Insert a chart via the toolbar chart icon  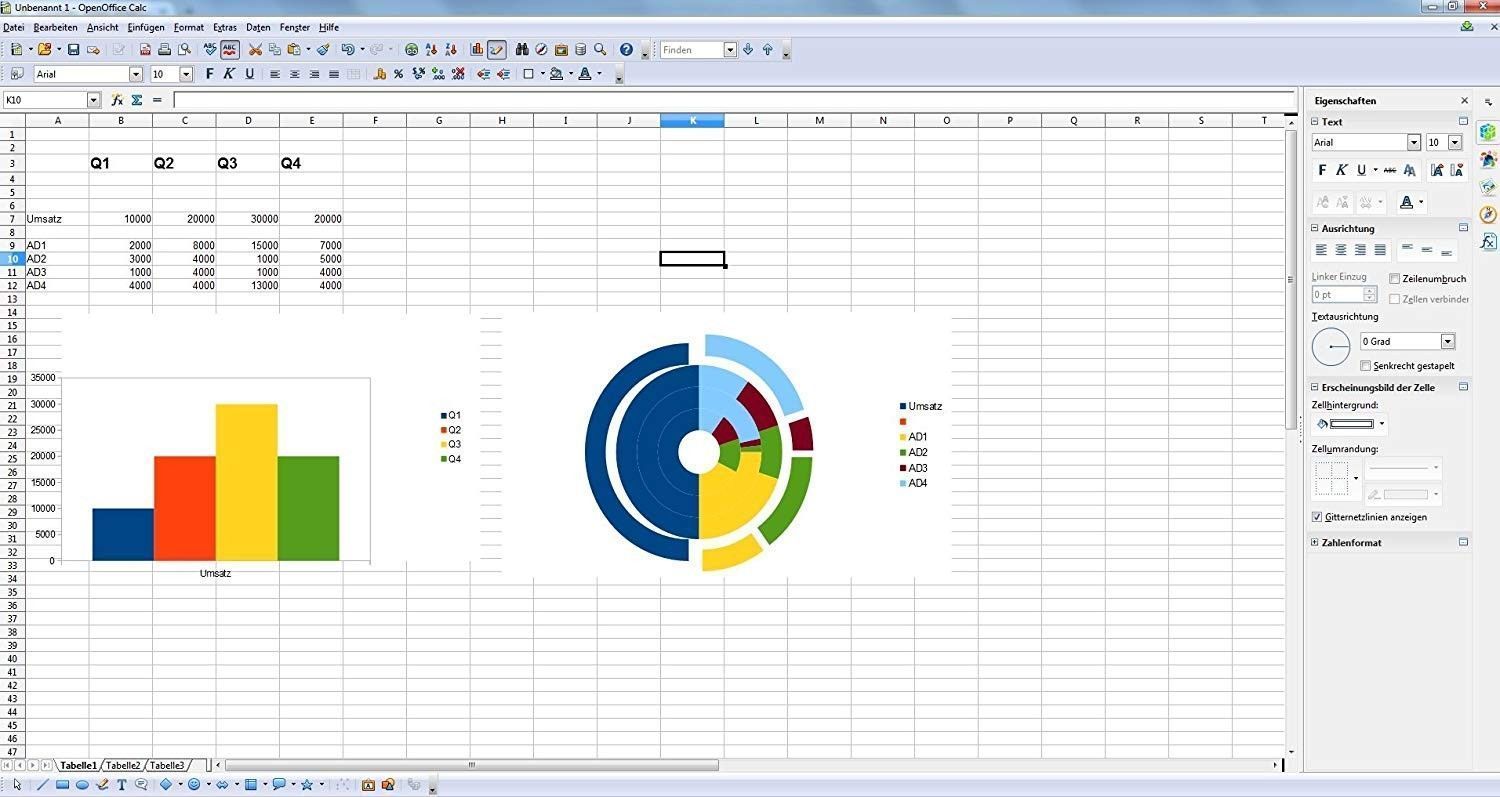477,49
